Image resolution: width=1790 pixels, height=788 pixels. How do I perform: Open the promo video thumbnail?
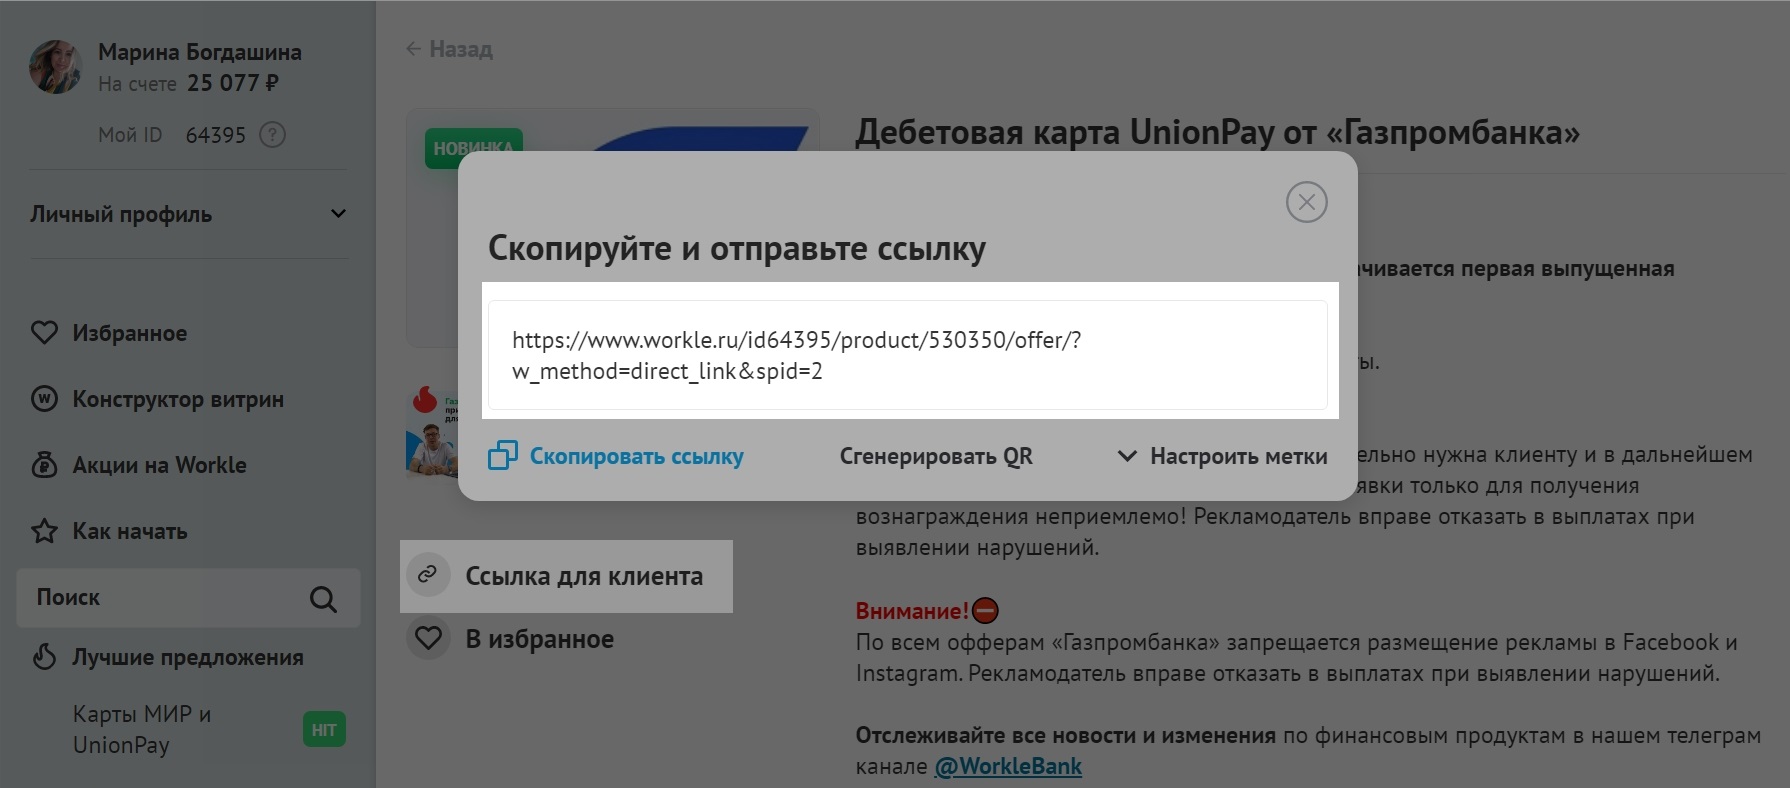pos(432,432)
